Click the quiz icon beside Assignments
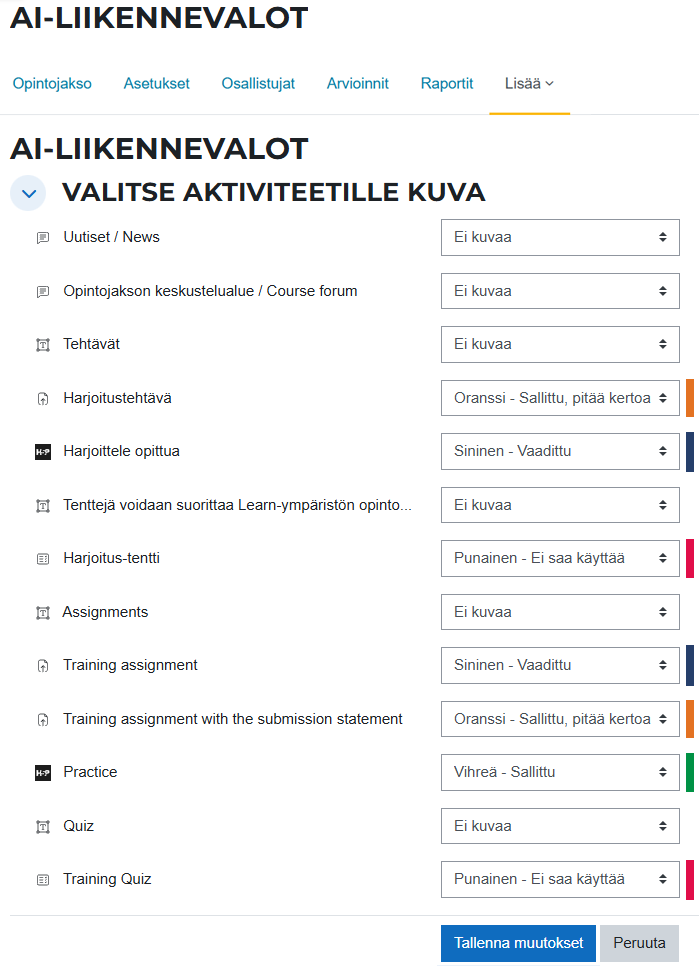This screenshot has height=969, width=699. pyautogui.click(x=40, y=612)
